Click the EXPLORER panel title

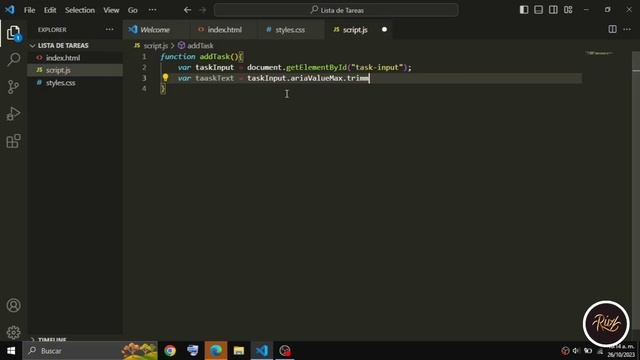pyautogui.click(x=52, y=30)
